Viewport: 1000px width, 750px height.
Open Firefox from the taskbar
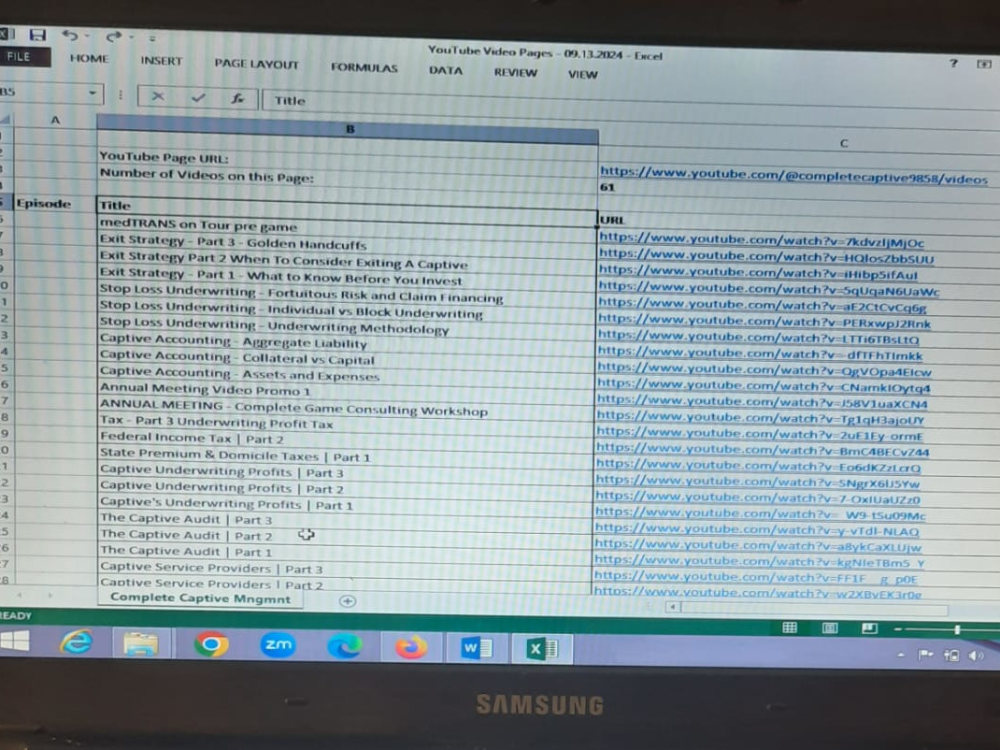click(411, 647)
